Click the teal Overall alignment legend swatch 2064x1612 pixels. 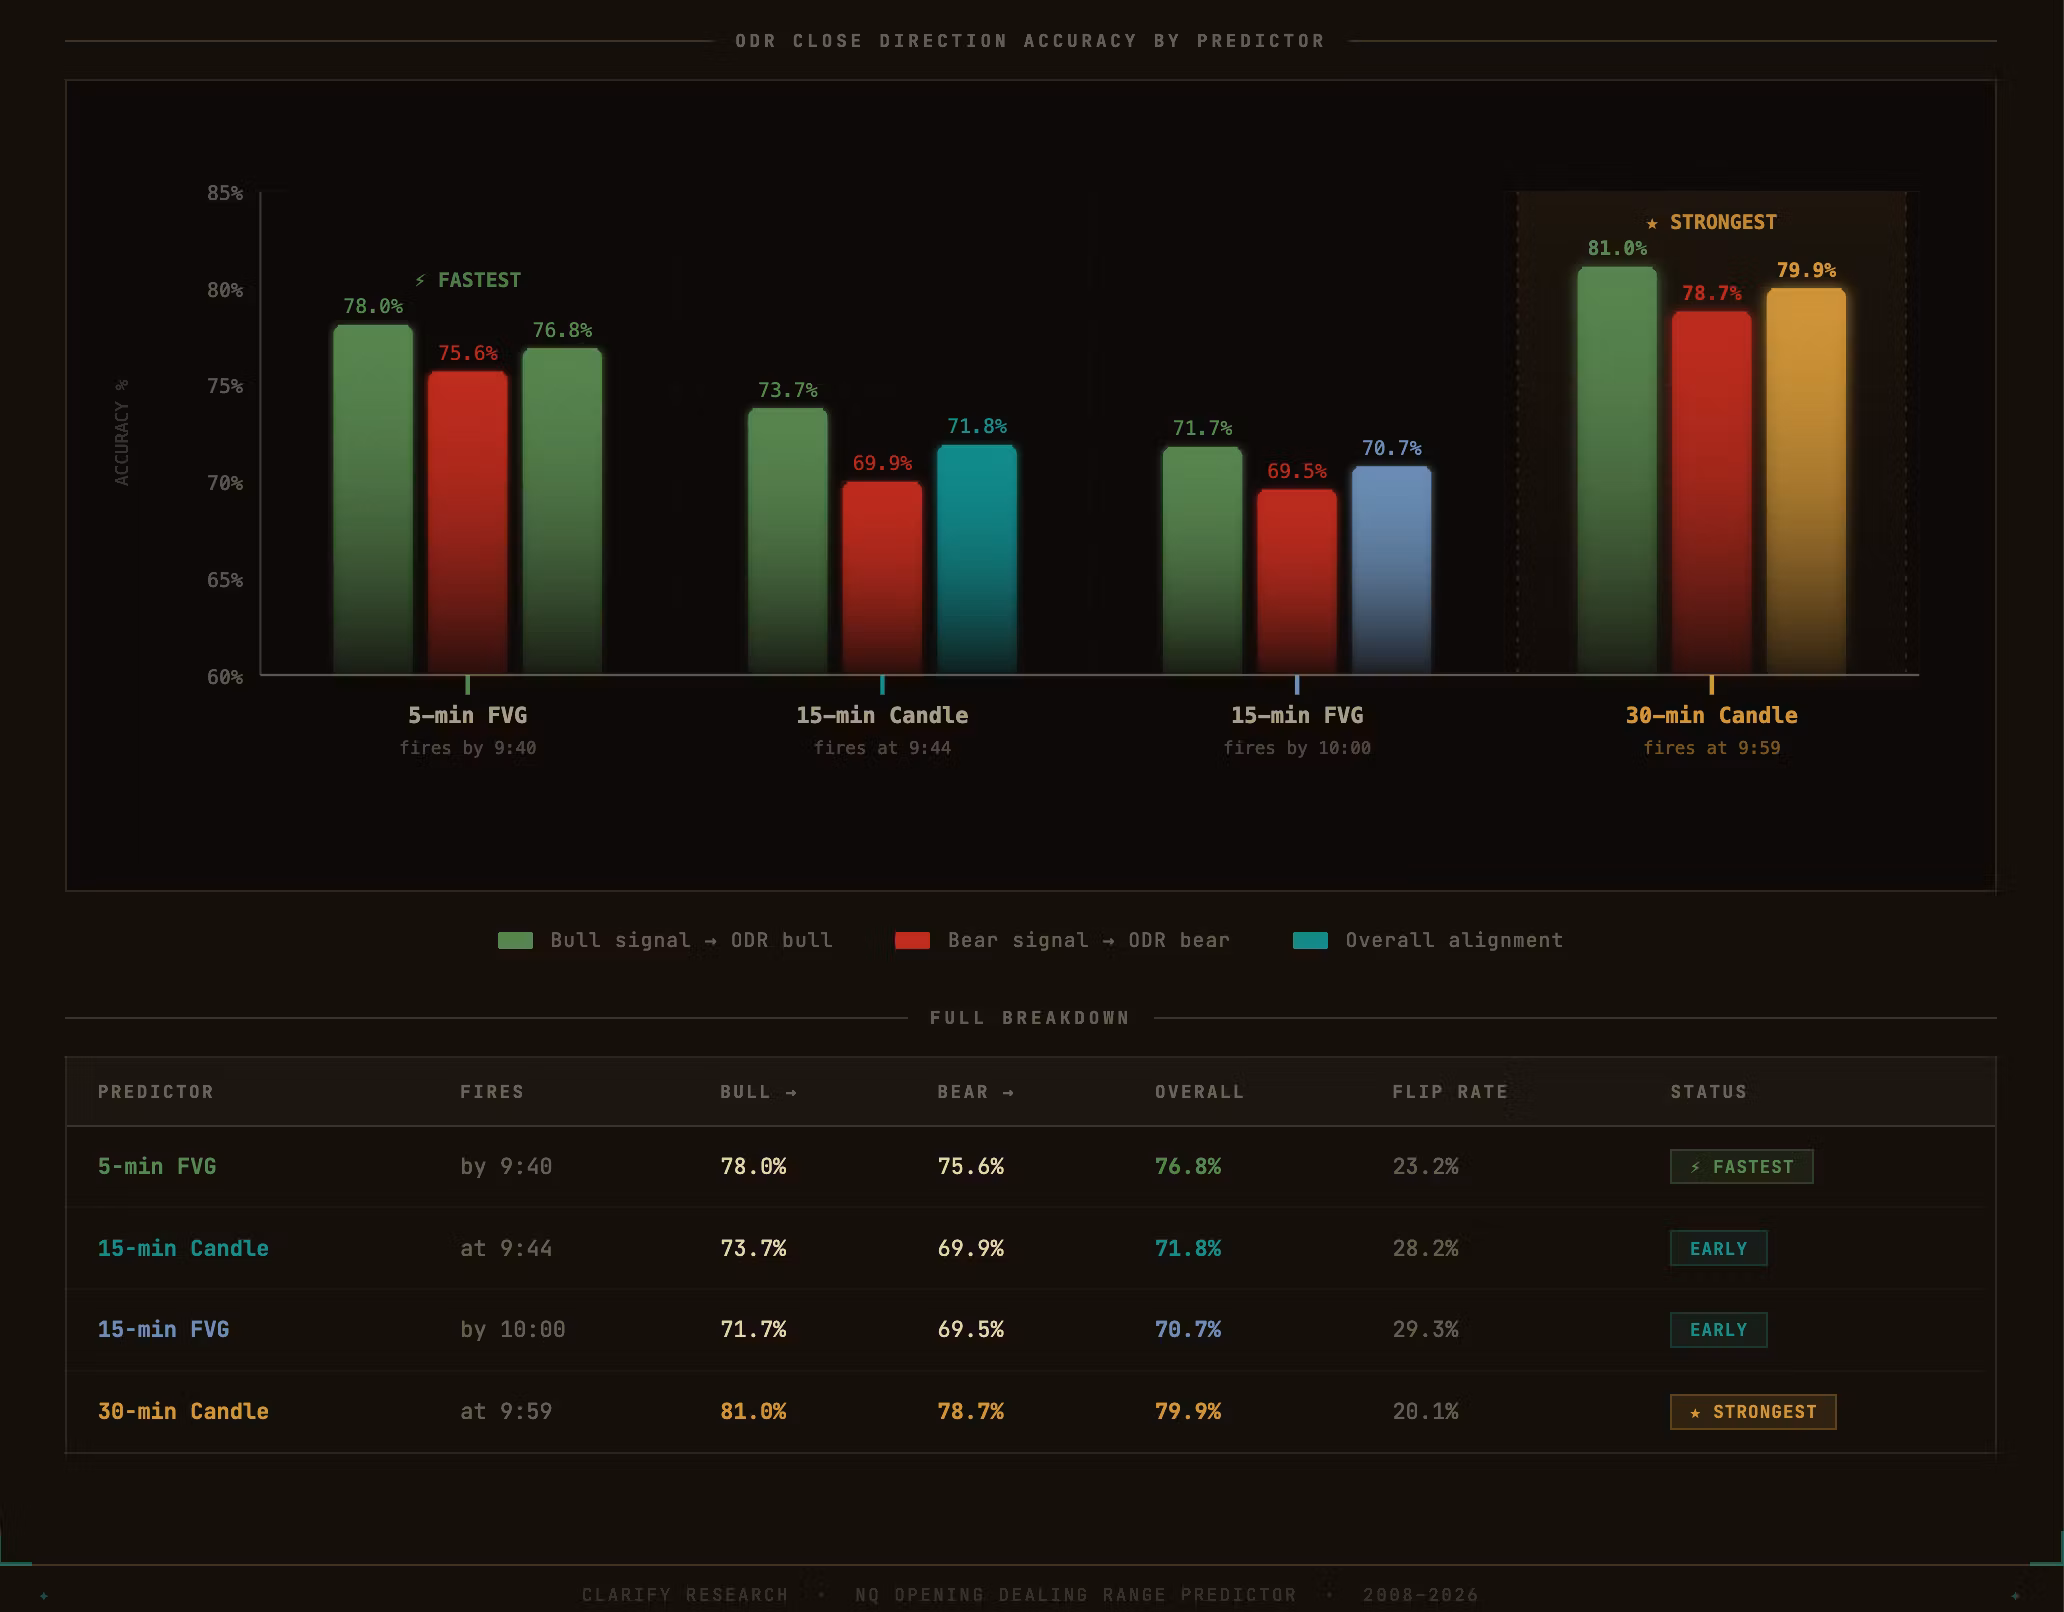click(x=1310, y=940)
